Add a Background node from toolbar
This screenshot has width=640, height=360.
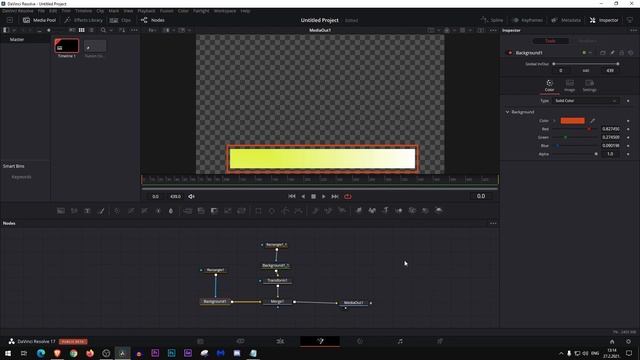click(61, 211)
